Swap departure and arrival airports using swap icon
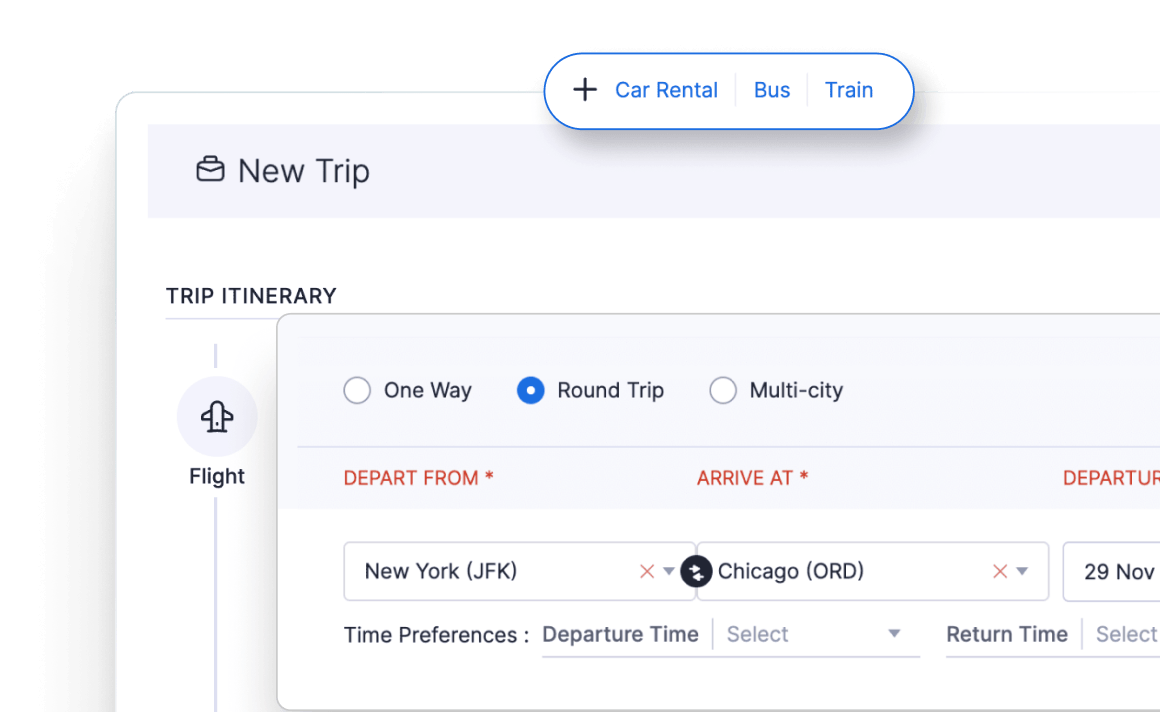 point(697,571)
